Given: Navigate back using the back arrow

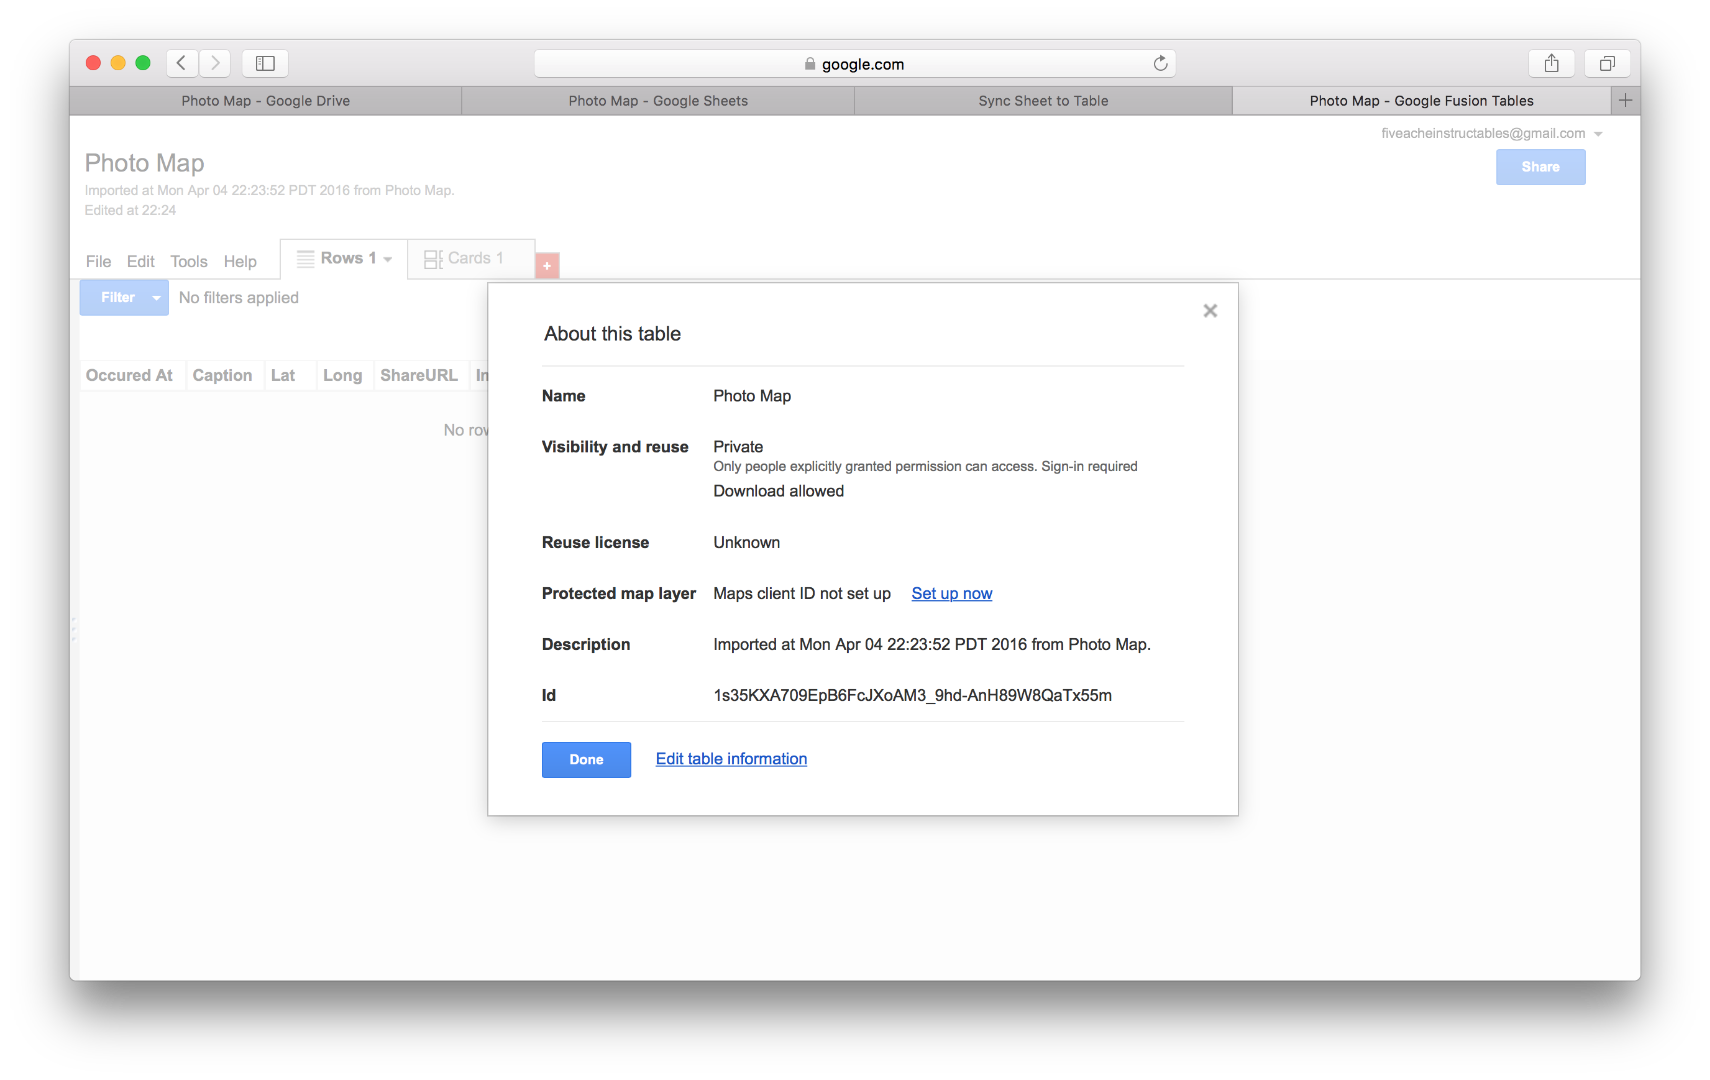Looking at the screenshot, I should tap(181, 62).
